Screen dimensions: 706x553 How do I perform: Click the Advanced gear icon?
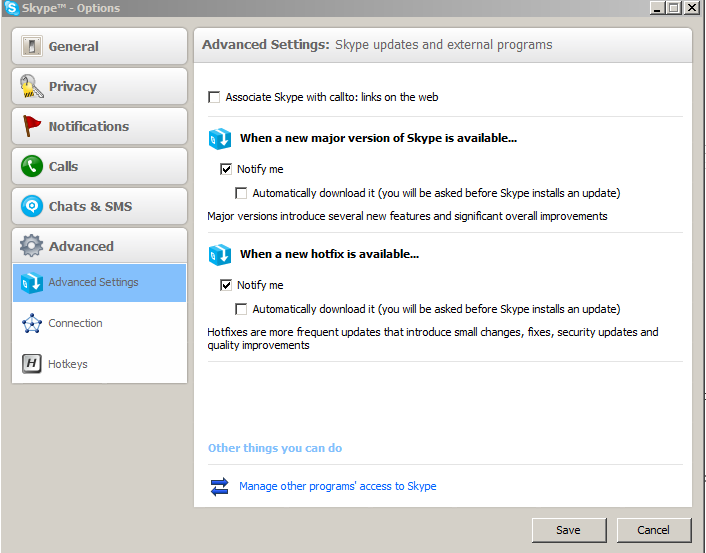(x=32, y=246)
